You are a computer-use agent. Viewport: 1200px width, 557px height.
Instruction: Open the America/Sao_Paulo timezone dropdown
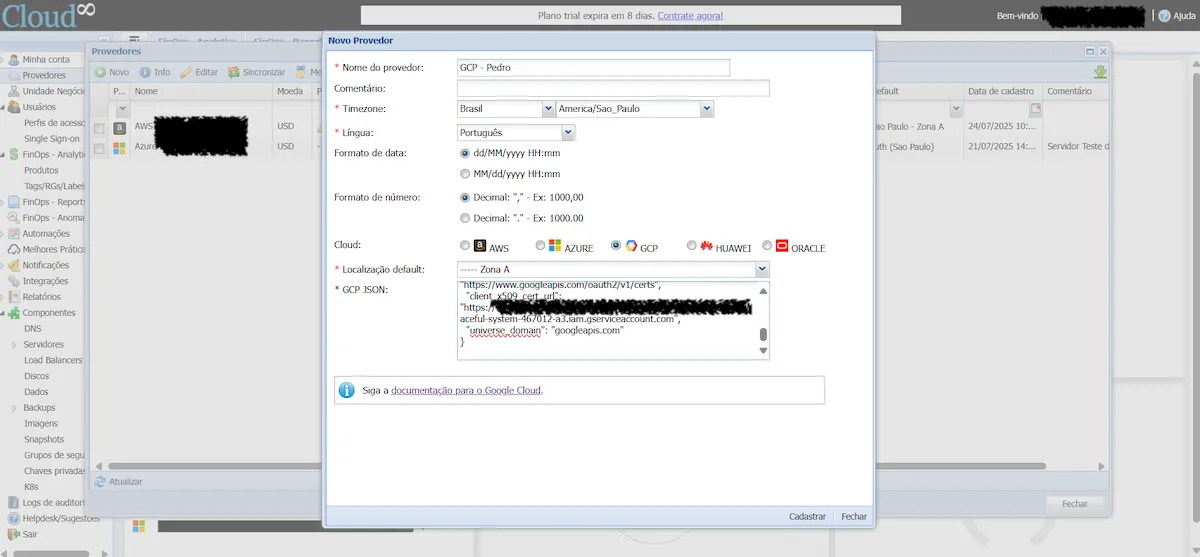click(707, 108)
